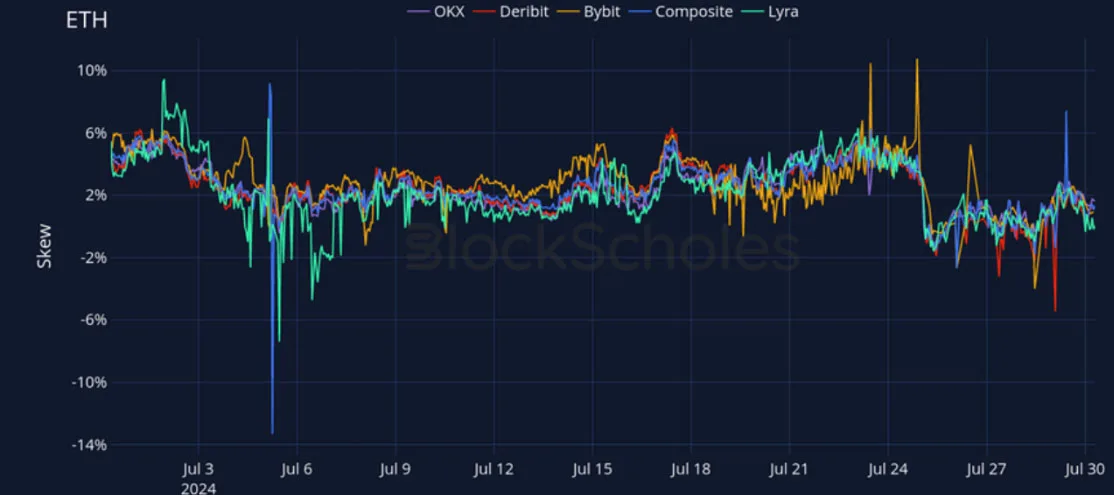The image size is (1114, 495).
Task: Click the Jul 27 x-axis date label
Action: [986, 469]
